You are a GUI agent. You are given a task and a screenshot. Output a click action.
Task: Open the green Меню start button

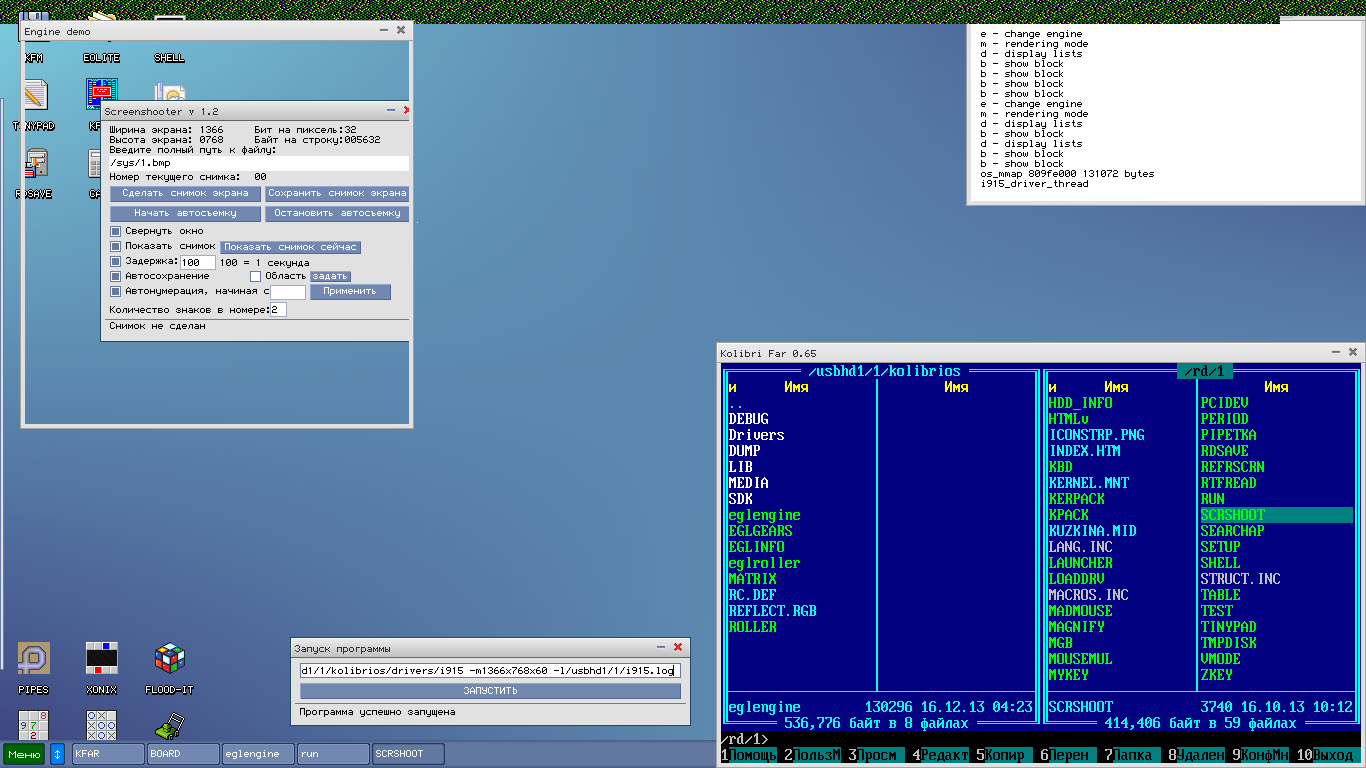click(24, 754)
